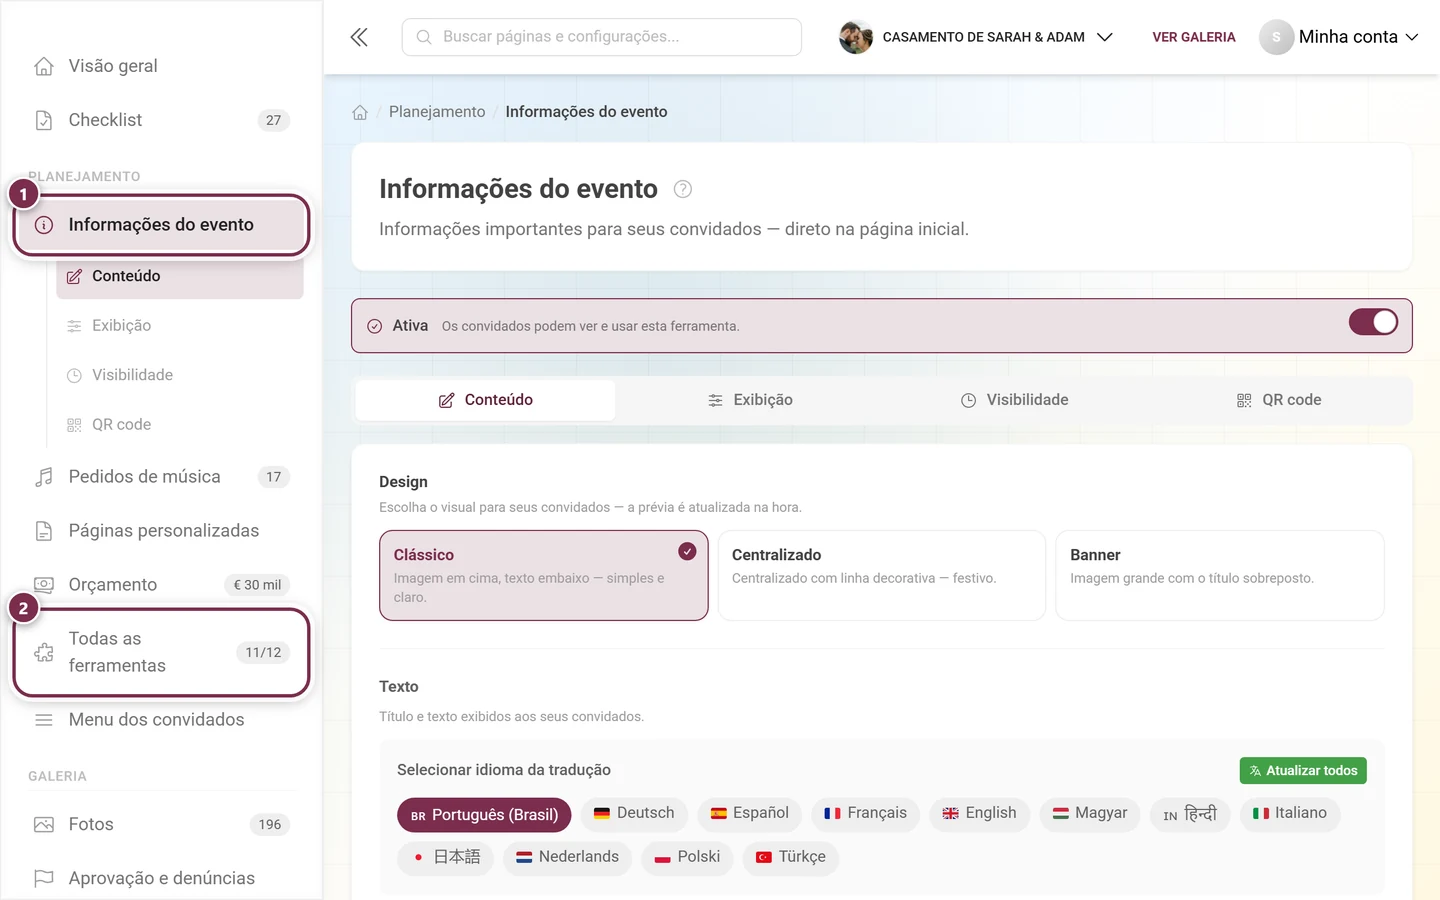Click the Orçamento money icon
1440x900 pixels.
44,585
